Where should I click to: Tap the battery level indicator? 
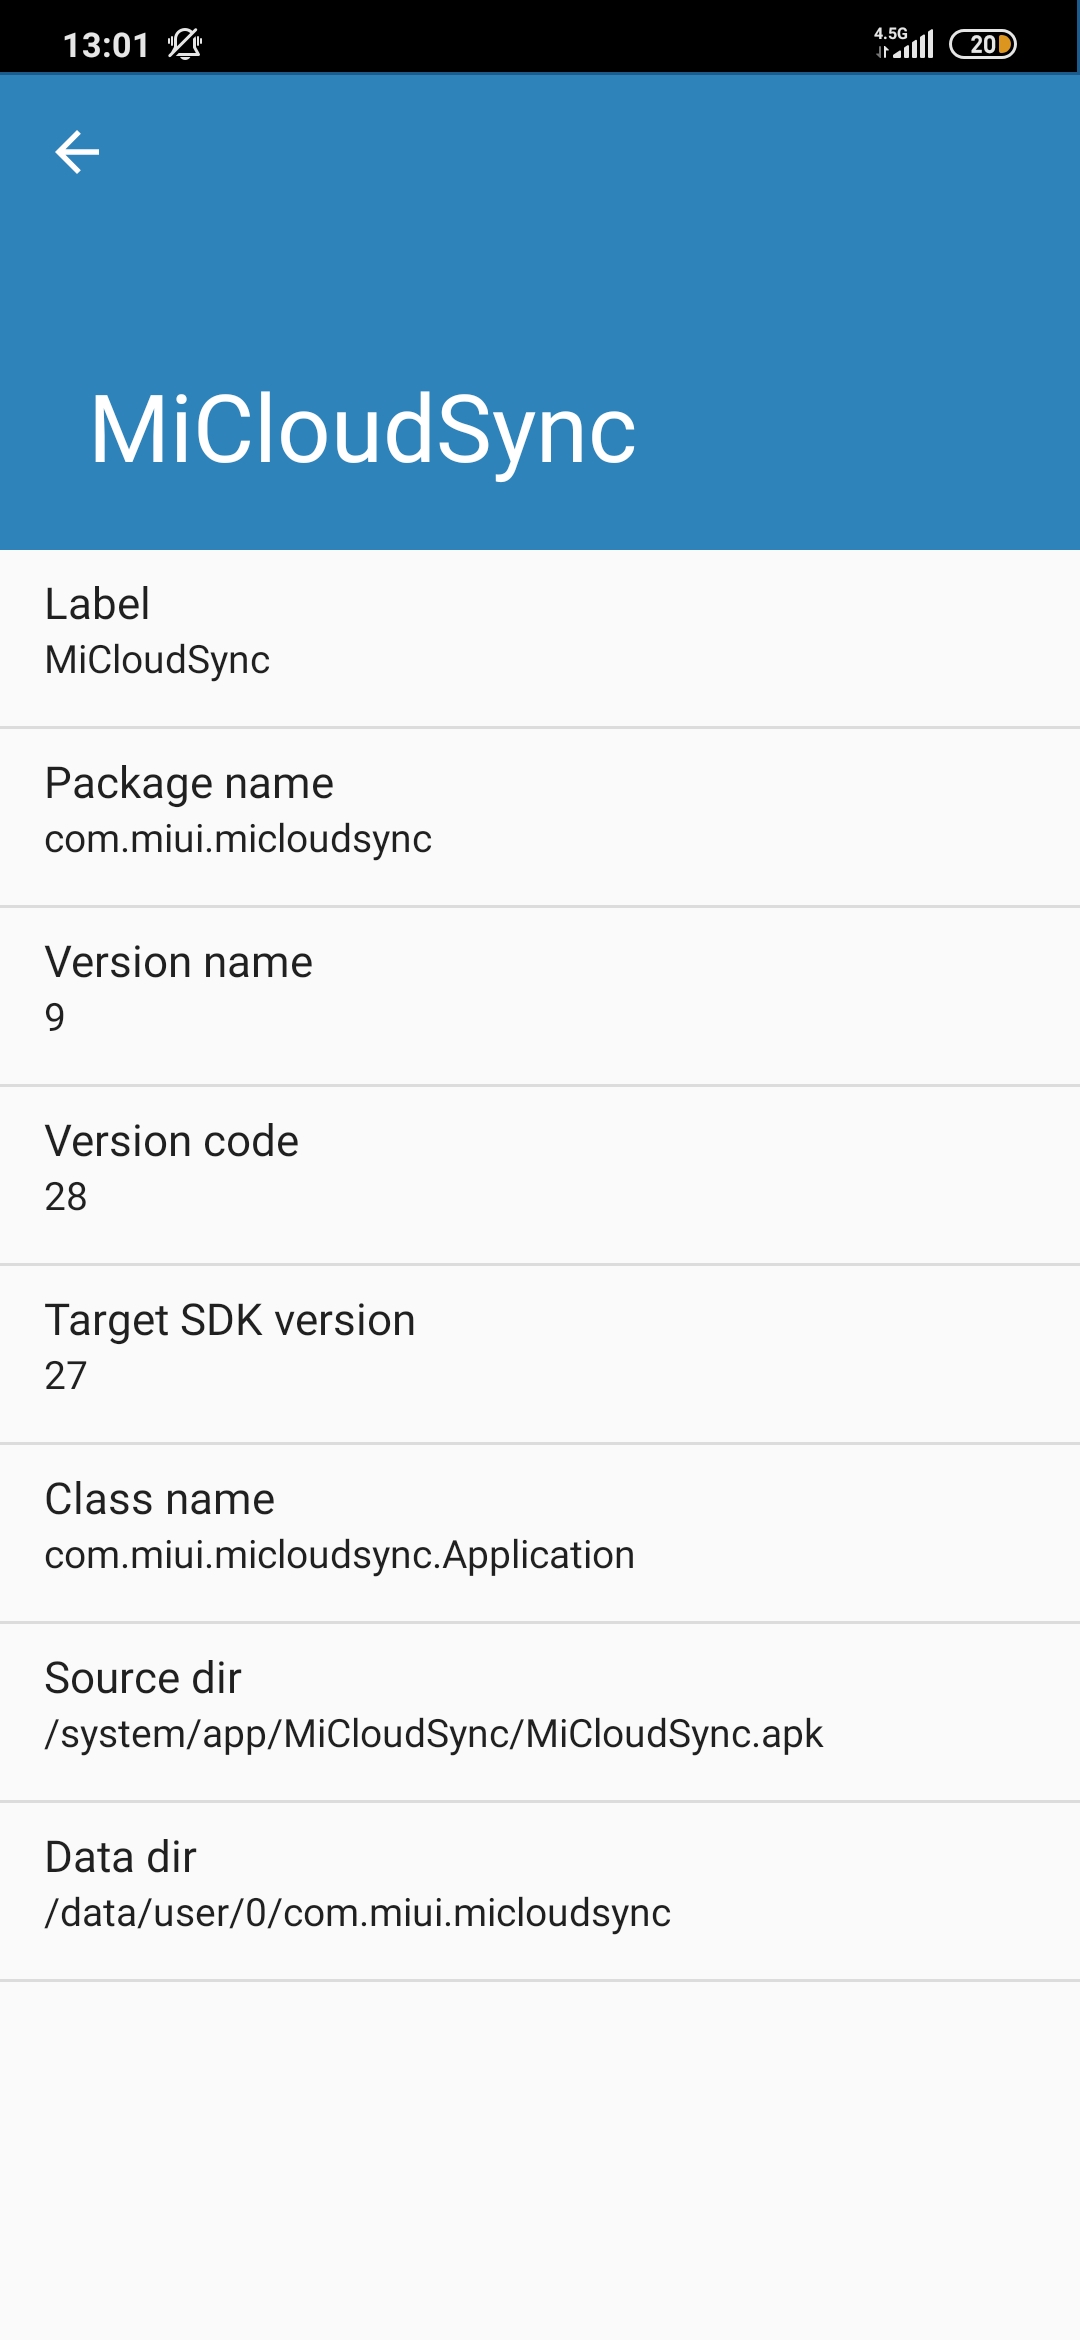[983, 44]
